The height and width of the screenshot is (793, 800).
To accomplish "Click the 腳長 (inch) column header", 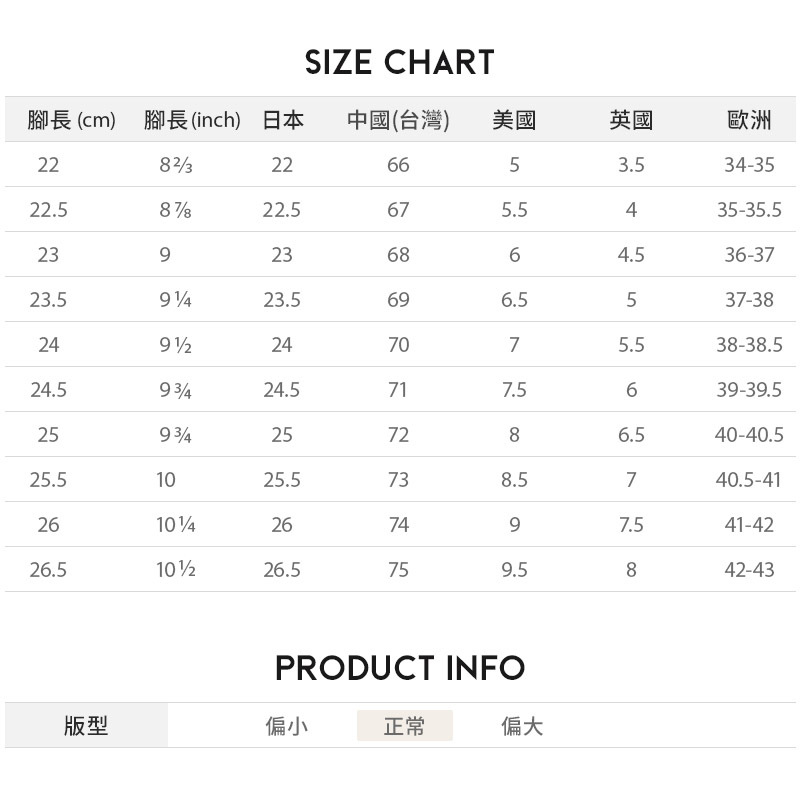I will point(192,121).
